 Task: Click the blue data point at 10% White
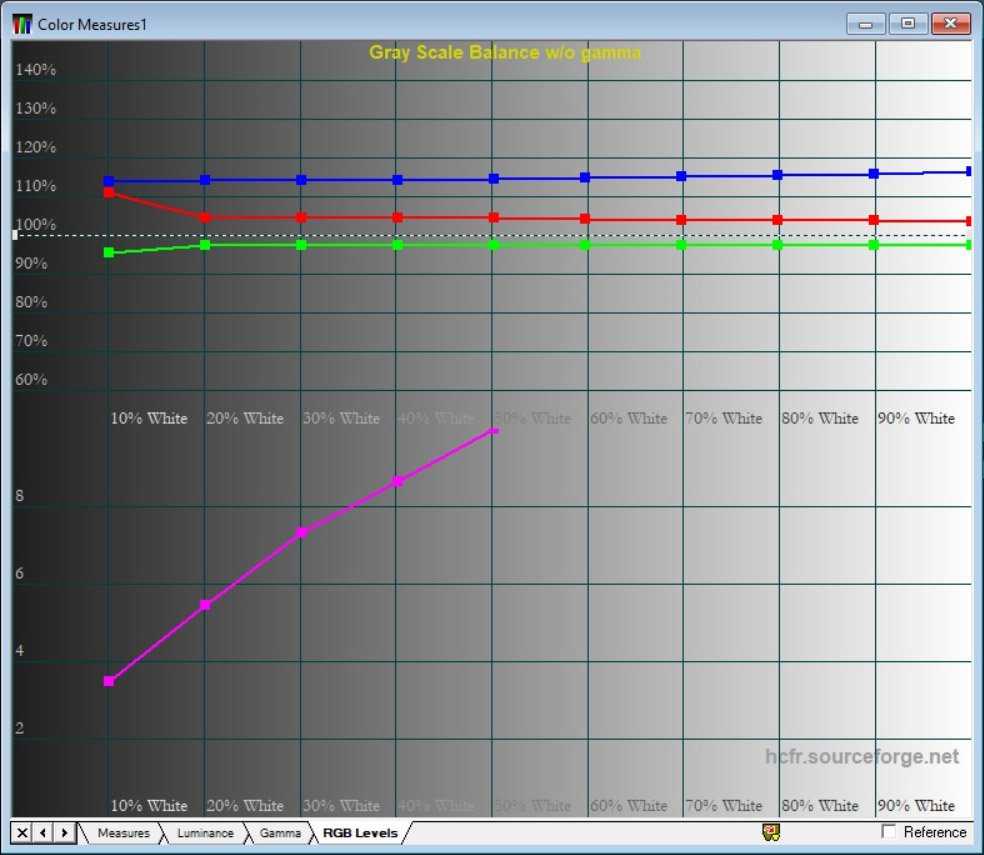109,181
